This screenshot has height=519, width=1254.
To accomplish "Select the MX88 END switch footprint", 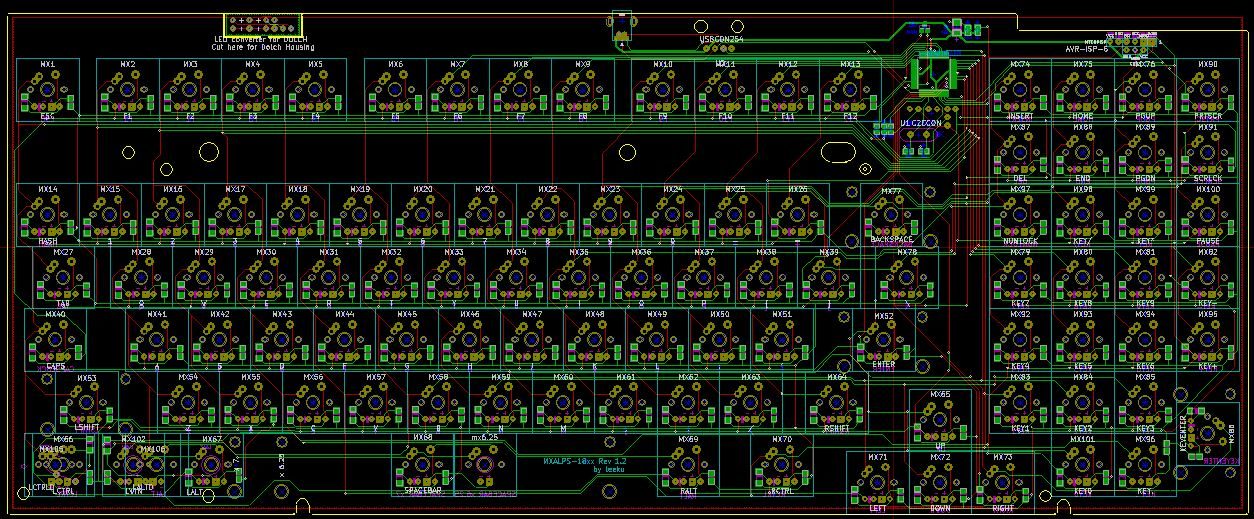I will point(1082,153).
